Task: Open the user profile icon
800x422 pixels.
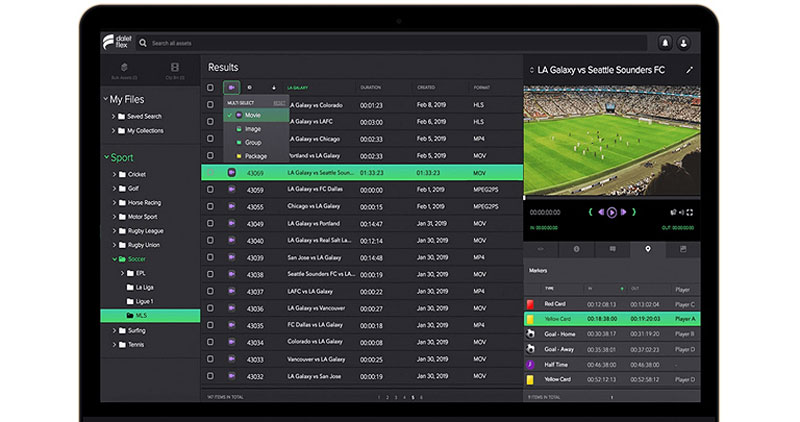Action: click(684, 43)
